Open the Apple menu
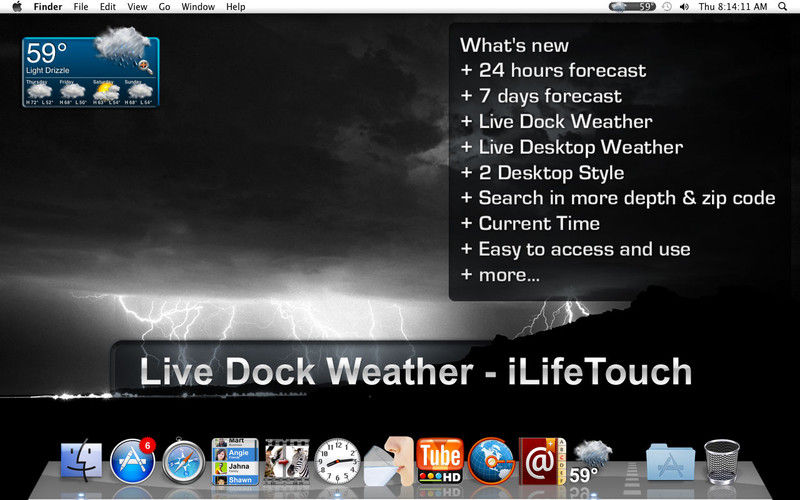 pos(17,7)
